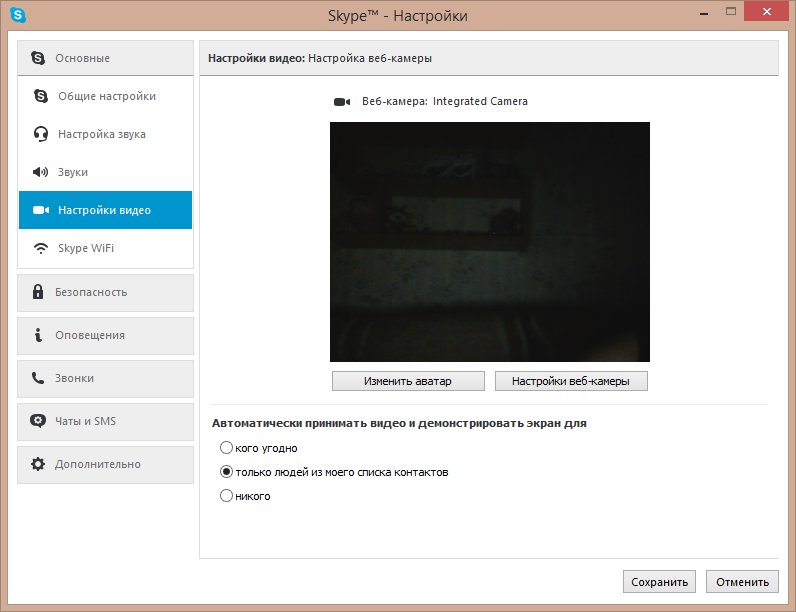796x612 pixels.
Task: Click Отменить to cancel changes
Action: click(x=742, y=582)
